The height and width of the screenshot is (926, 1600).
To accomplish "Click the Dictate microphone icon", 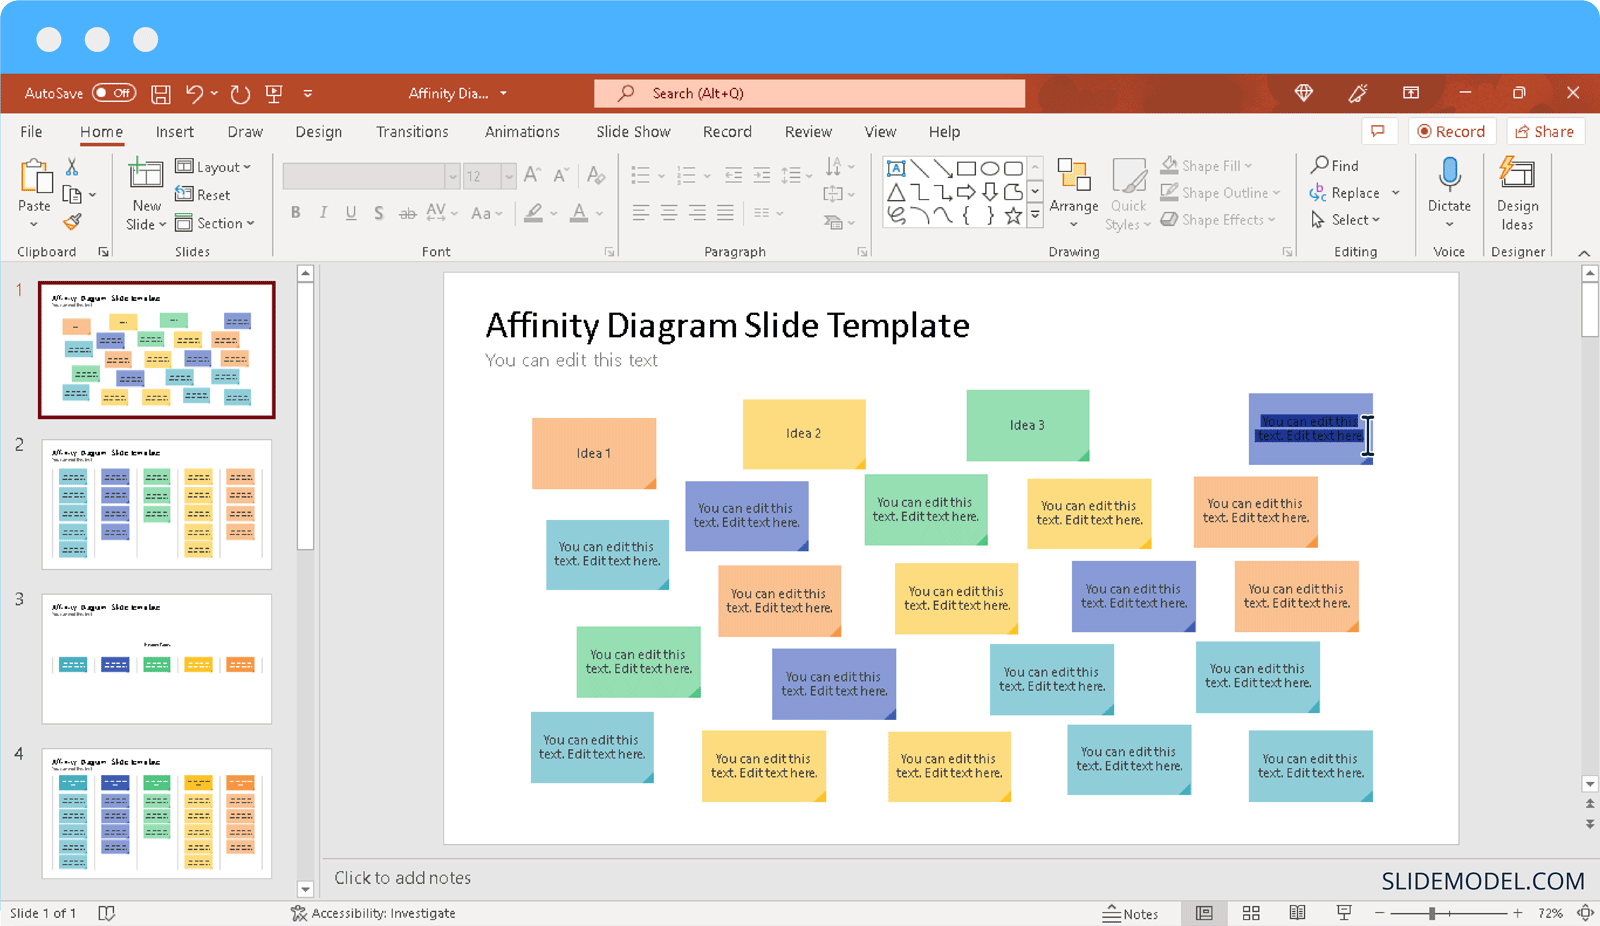I will [1449, 177].
